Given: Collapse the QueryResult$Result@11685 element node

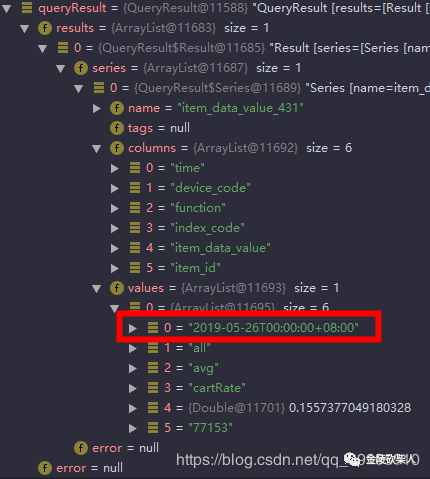Looking at the screenshot, I should [x=43, y=49].
